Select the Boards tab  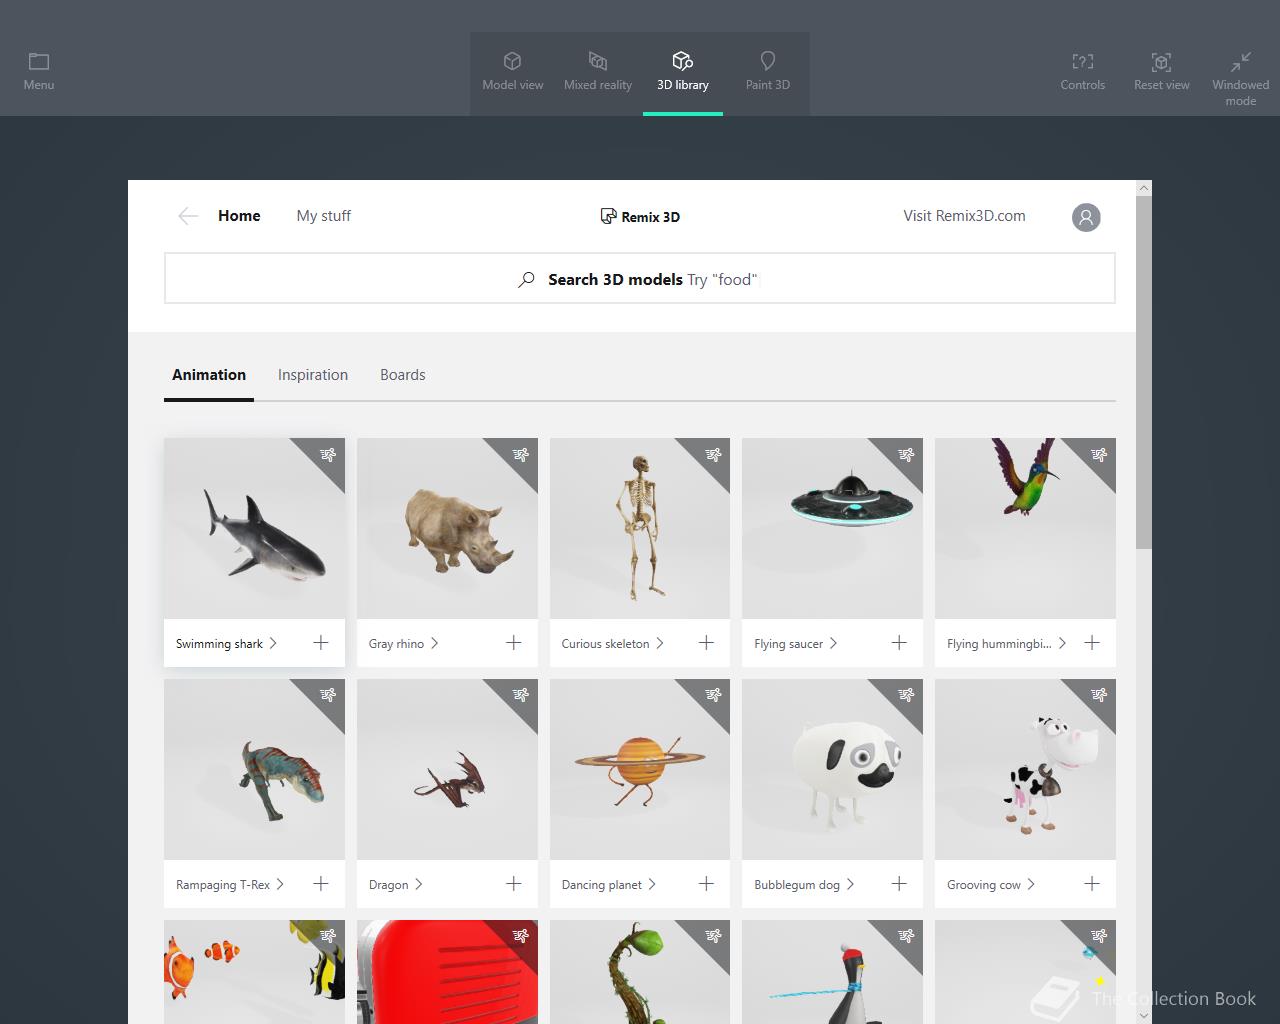pyautogui.click(x=403, y=375)
